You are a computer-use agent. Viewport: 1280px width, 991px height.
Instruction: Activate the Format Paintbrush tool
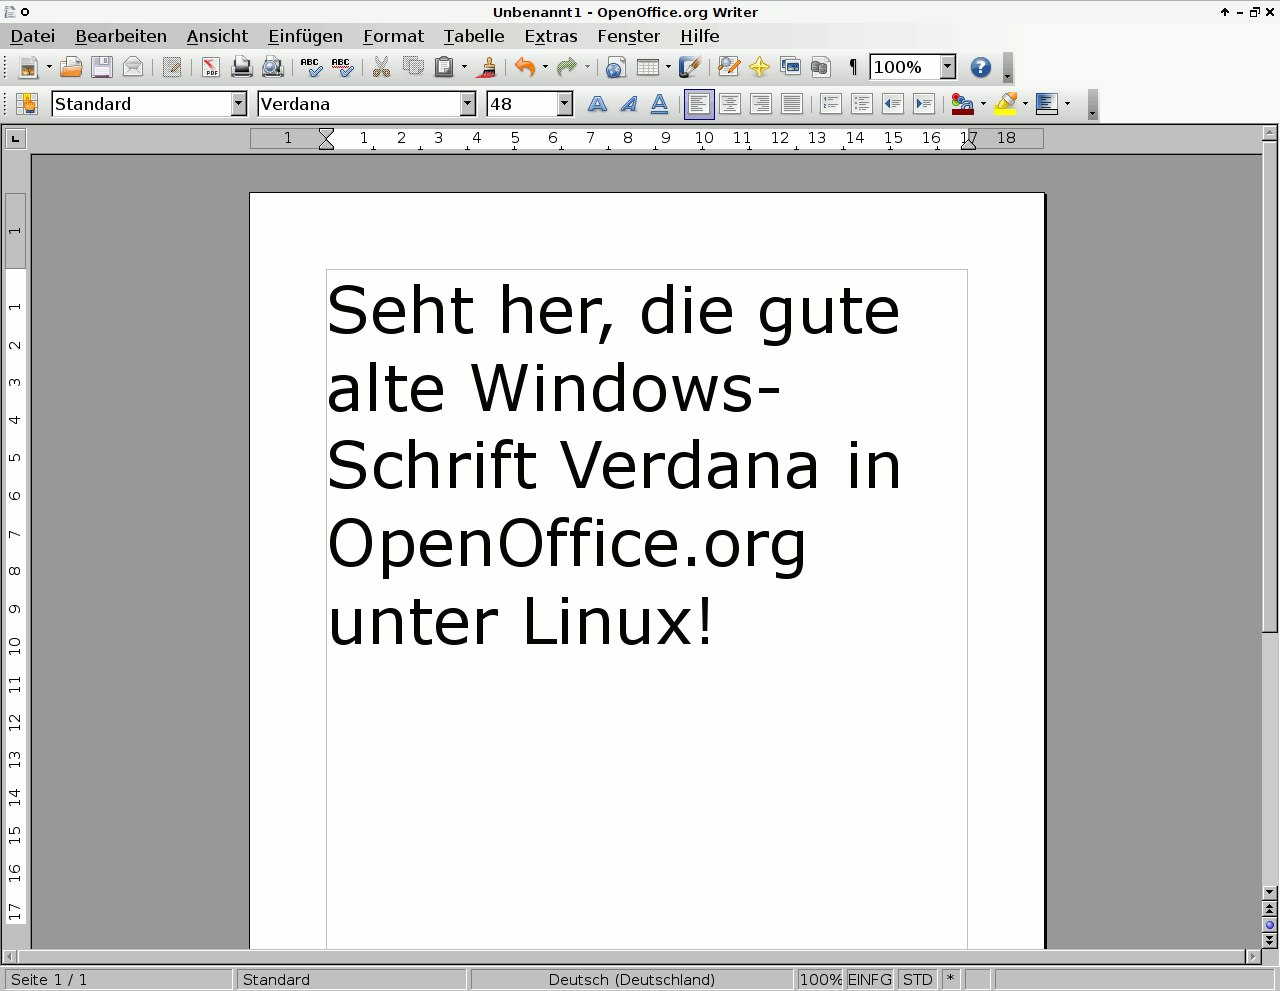[488, 67]
